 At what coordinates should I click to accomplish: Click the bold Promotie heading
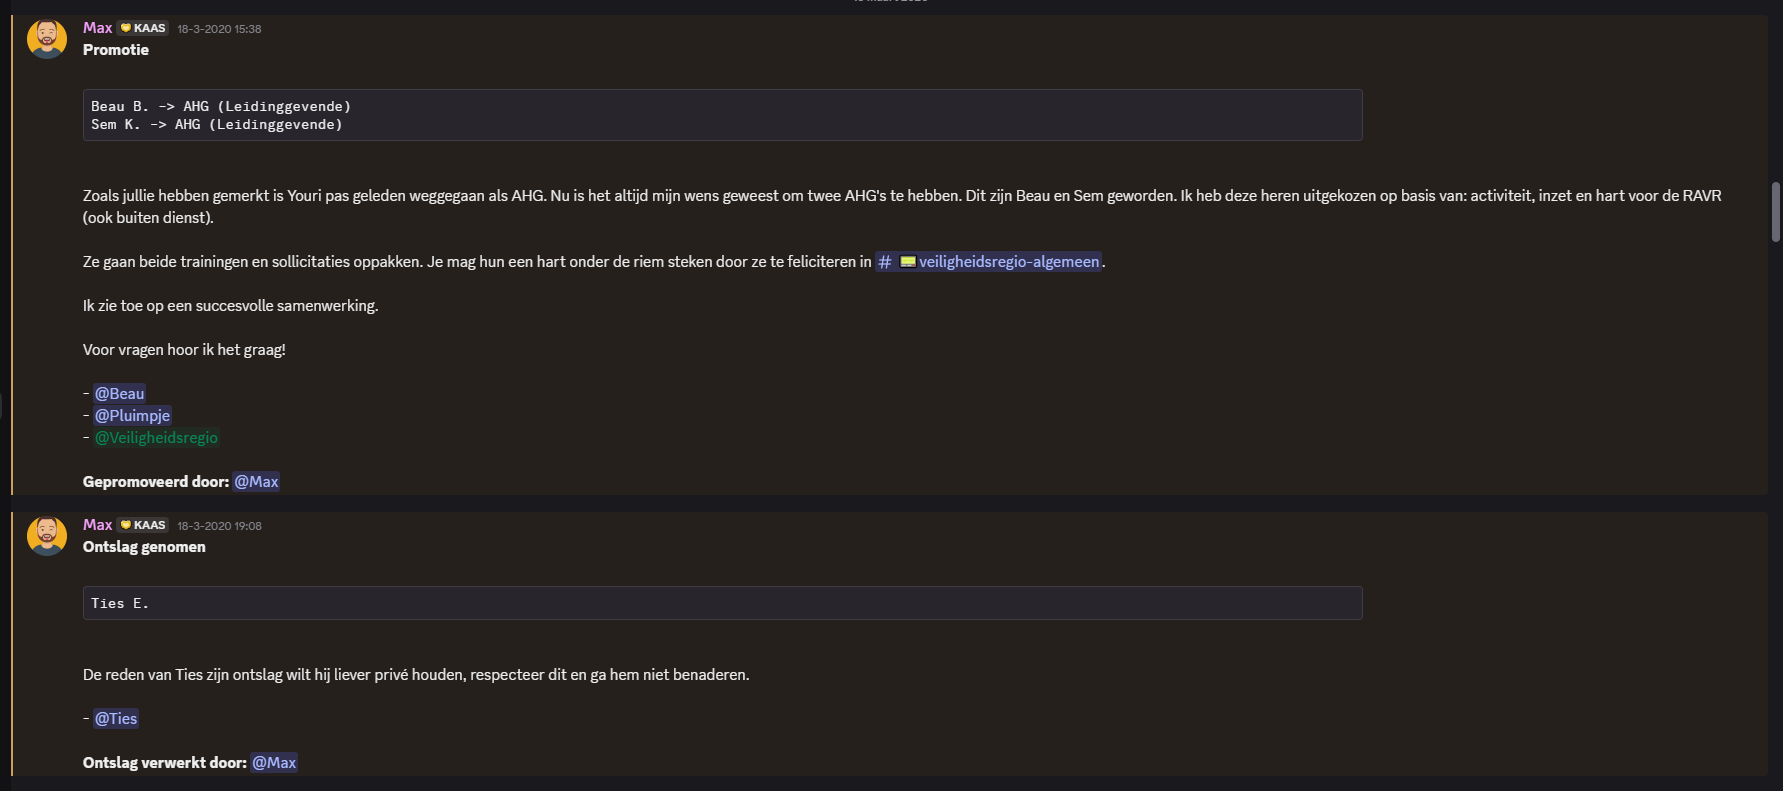(116, 50)
